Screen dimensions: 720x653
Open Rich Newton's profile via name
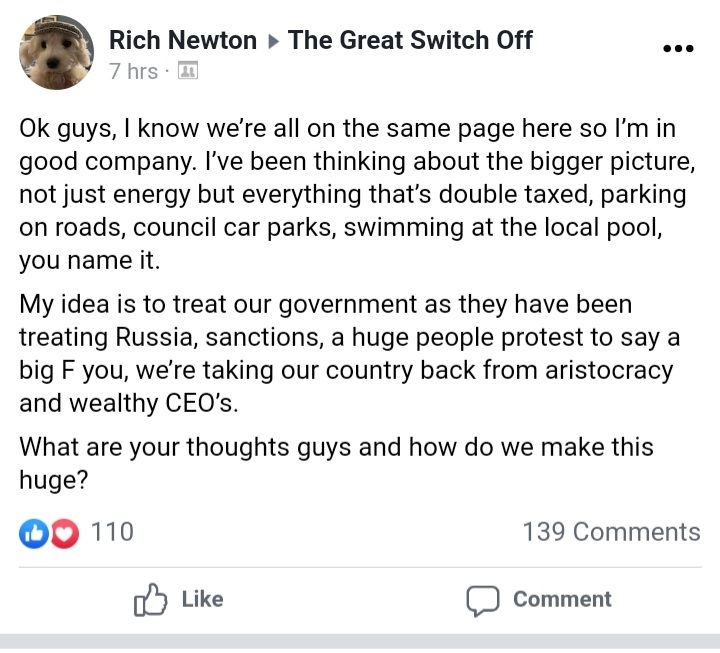(182, 40)
